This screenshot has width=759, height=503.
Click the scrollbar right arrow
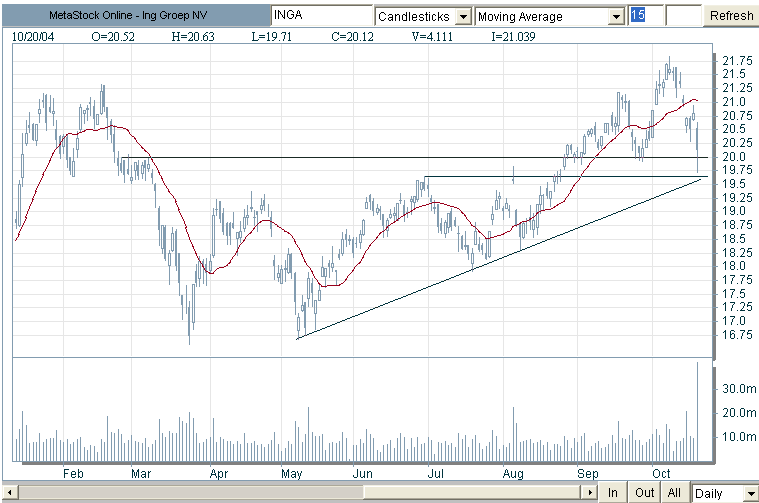590,493
